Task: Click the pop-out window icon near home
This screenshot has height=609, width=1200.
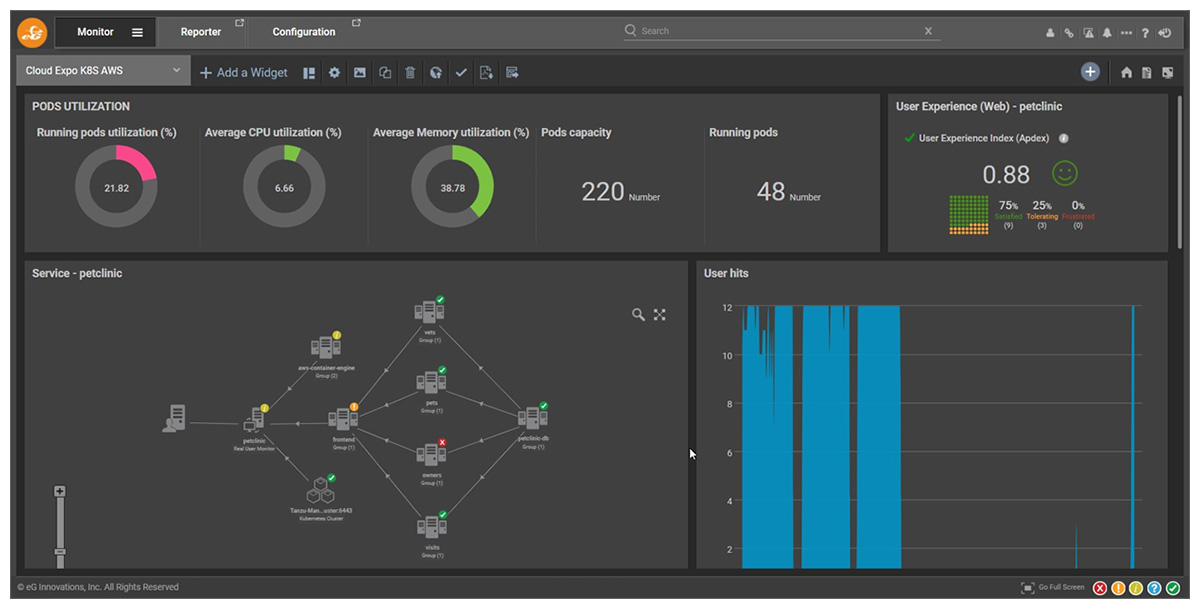Action: pyautogui.click(x=1167, y=72)
